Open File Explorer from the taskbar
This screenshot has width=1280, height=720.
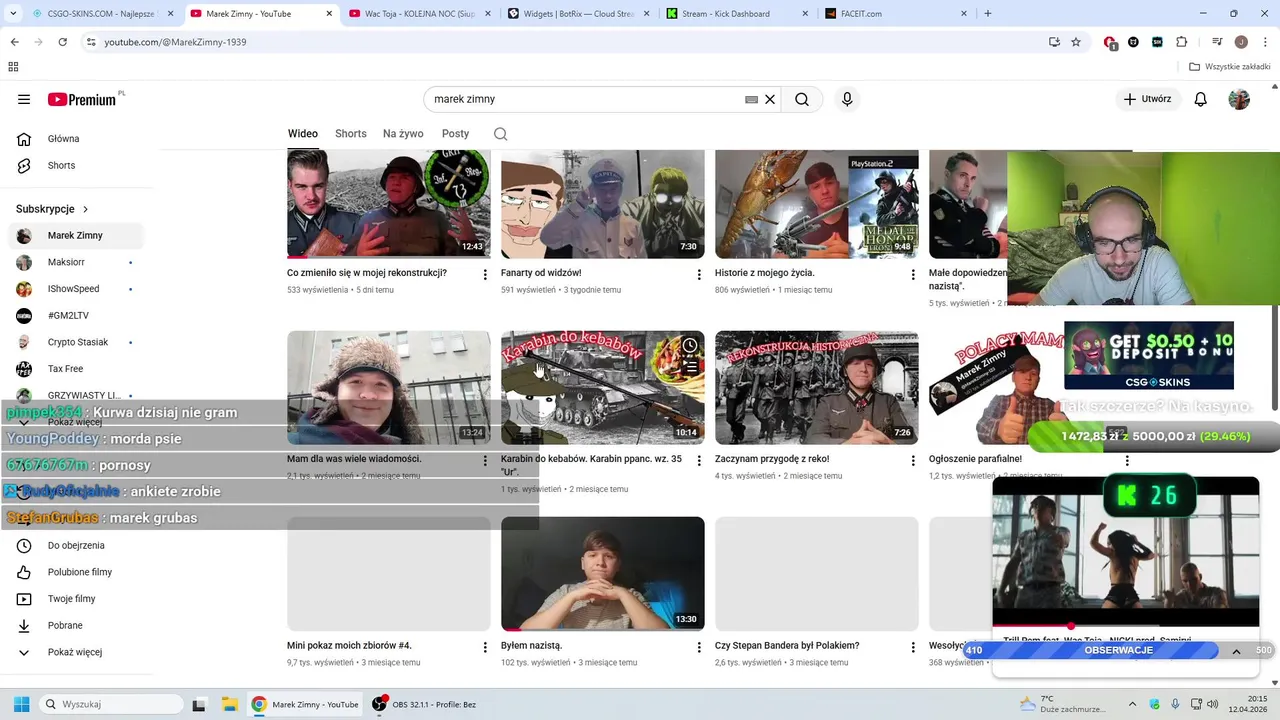(x=228, y=704)
